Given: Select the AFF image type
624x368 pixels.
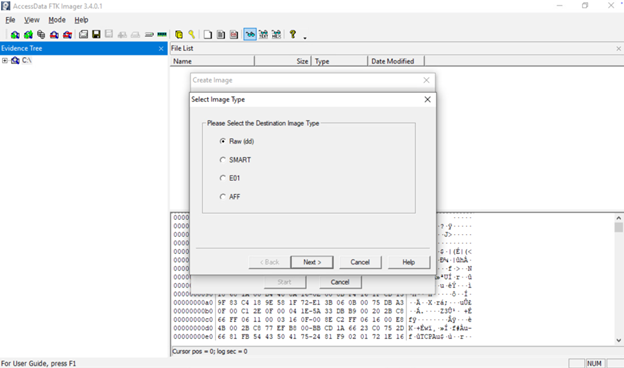Looking at the screenshot, I should coord(230,197).
